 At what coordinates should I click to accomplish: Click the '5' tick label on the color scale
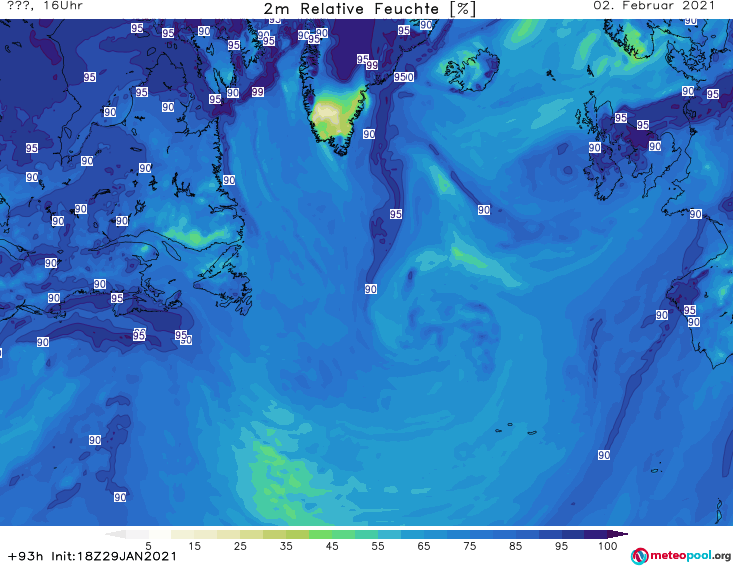[x=148, y=546]
